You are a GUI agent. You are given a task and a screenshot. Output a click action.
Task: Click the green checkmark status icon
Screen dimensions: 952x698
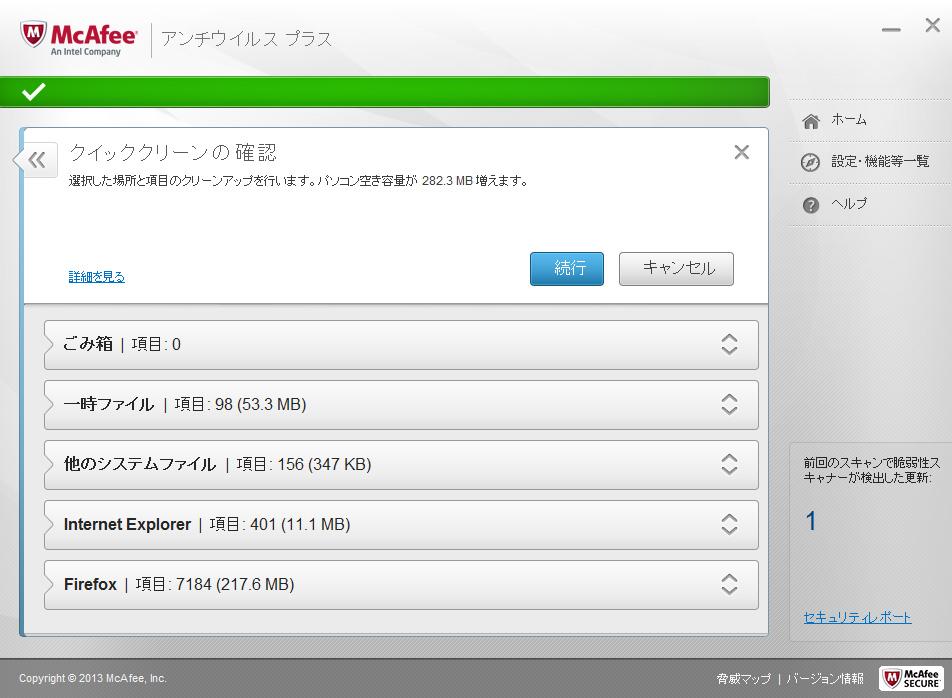[x=33, y=92]
